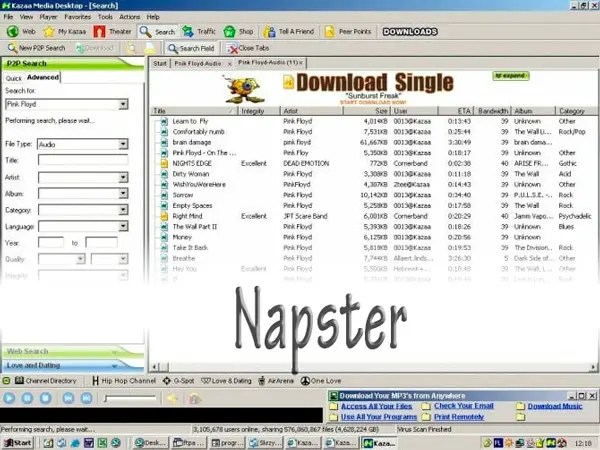The height and width of the screenshot is (450, 600).
Task: Switch to the Advanced search tab
Action: [x=43, y=77]
